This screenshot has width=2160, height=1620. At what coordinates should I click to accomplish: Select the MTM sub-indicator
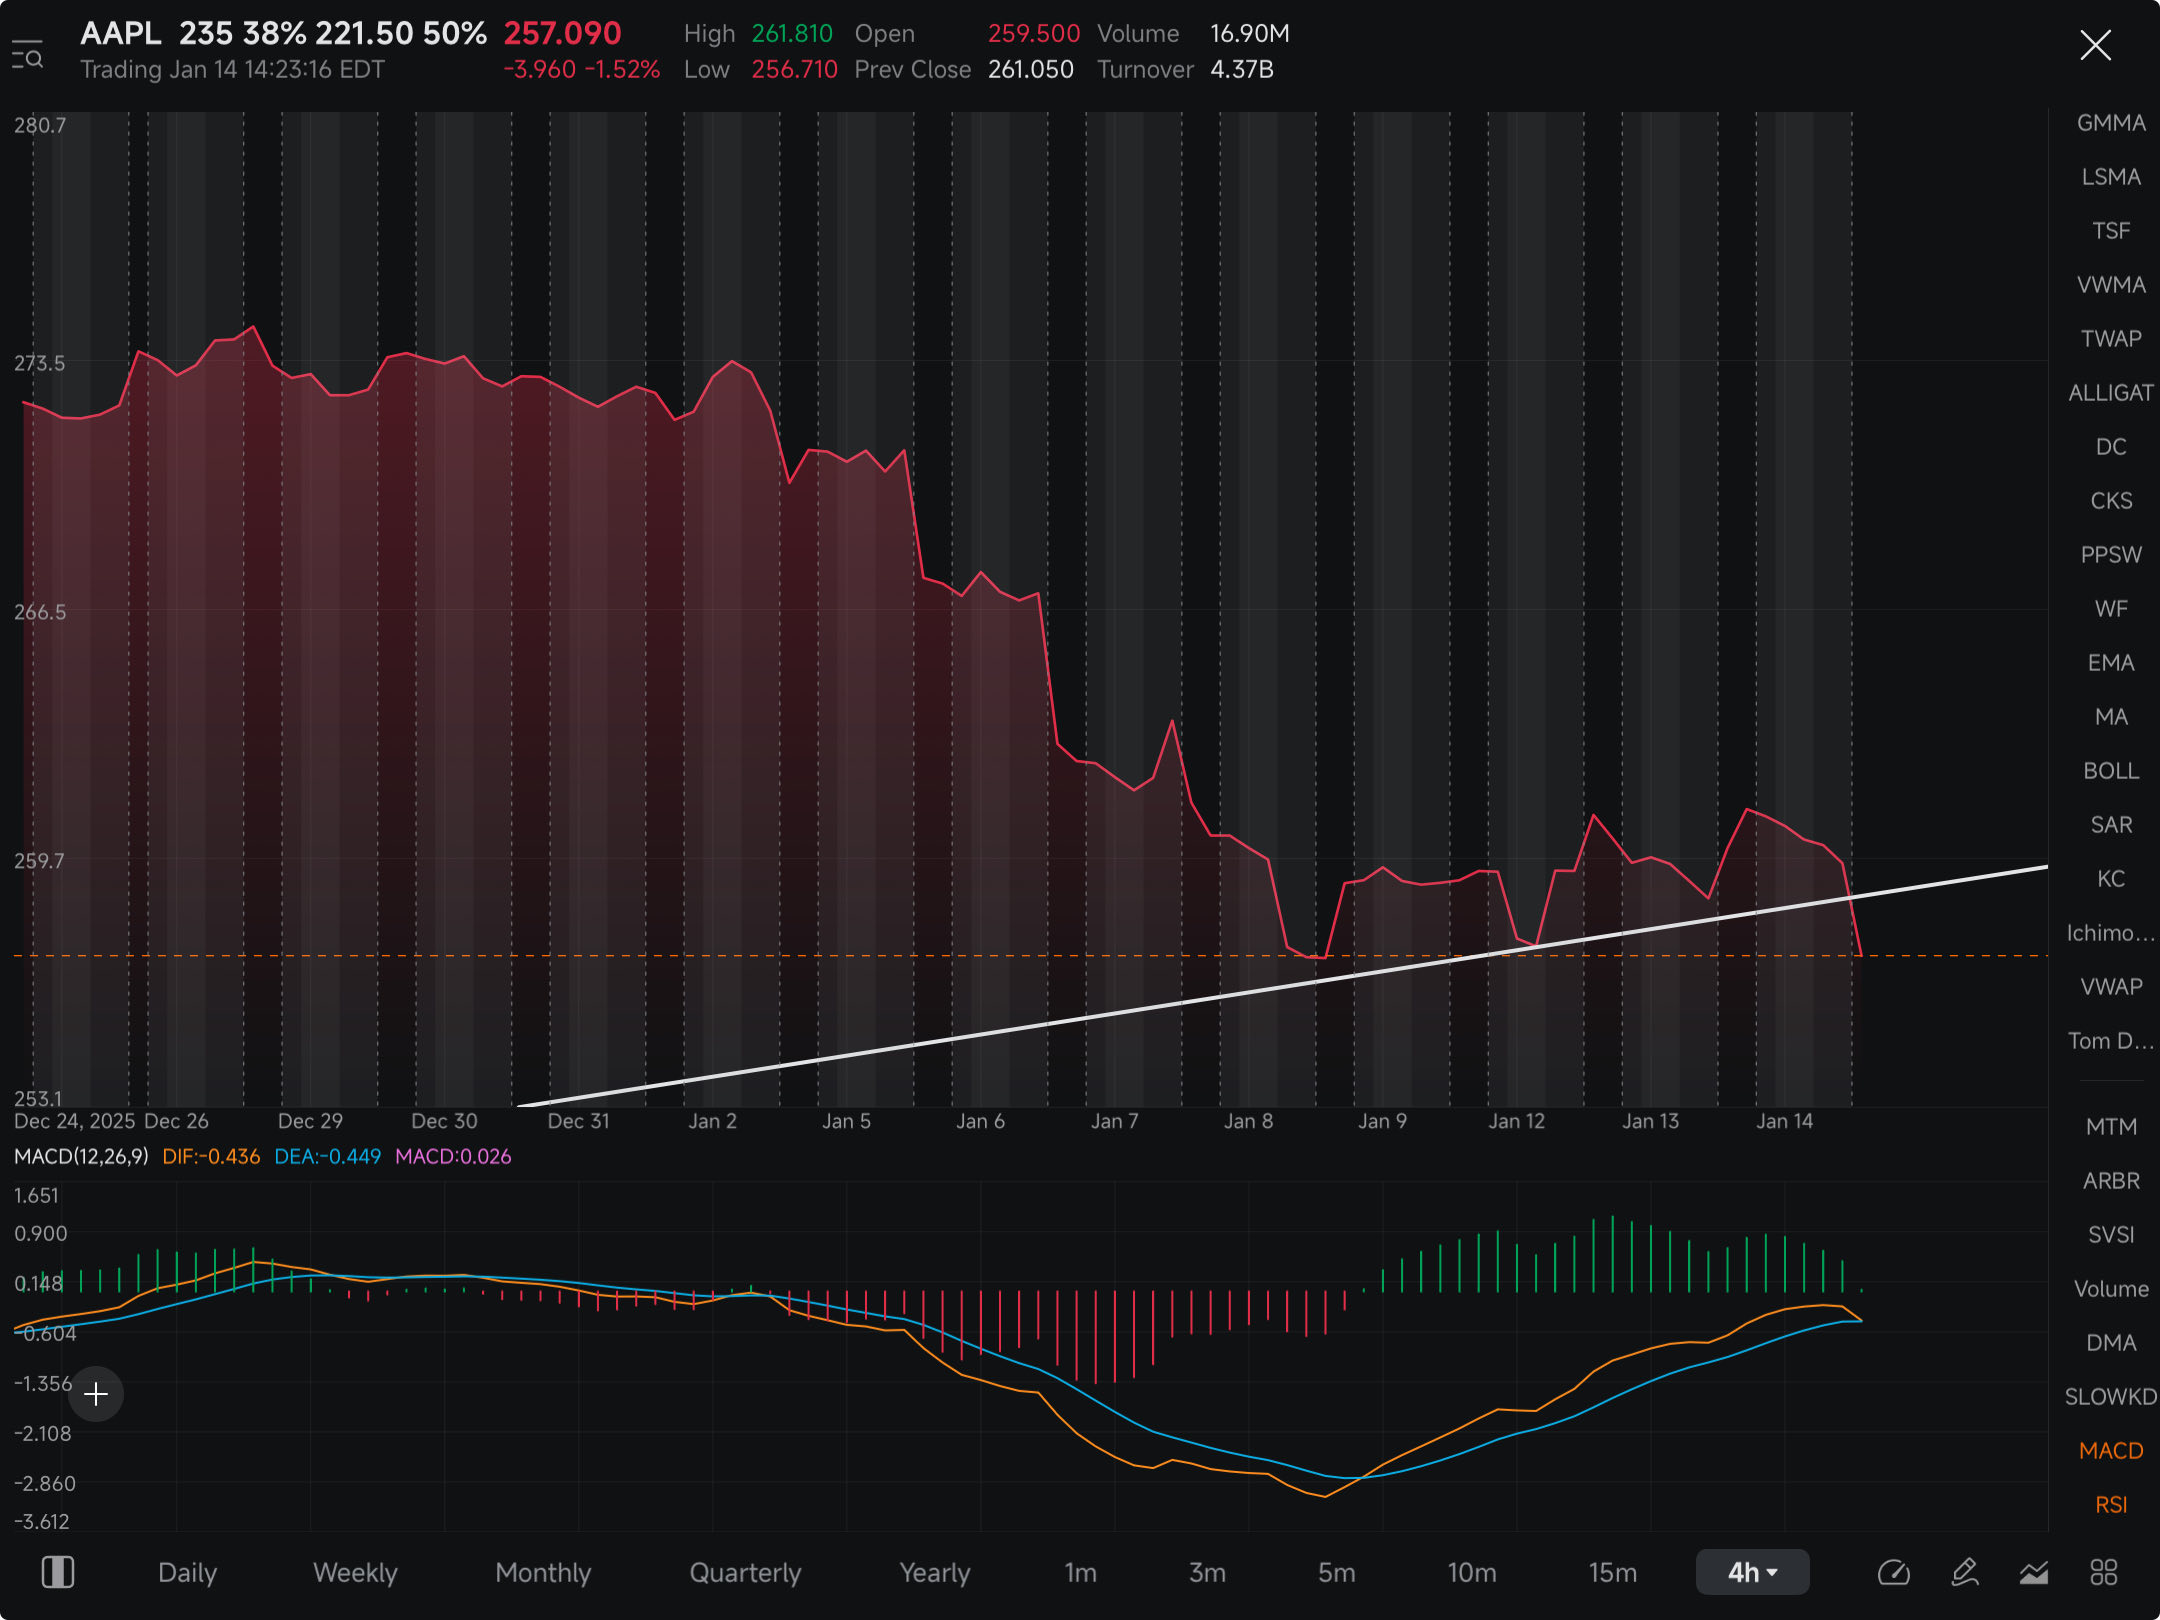[2111, 1127]
